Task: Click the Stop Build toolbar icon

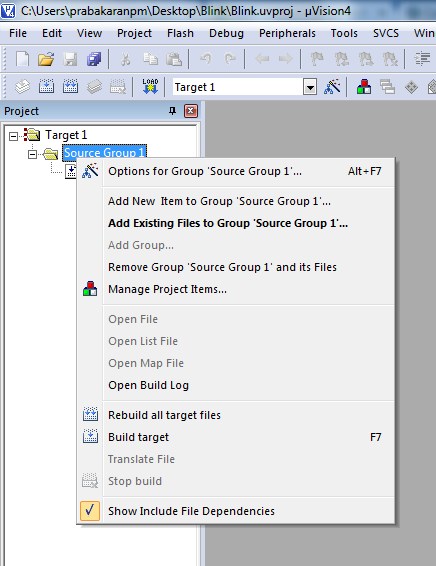Action: [118, 87]
